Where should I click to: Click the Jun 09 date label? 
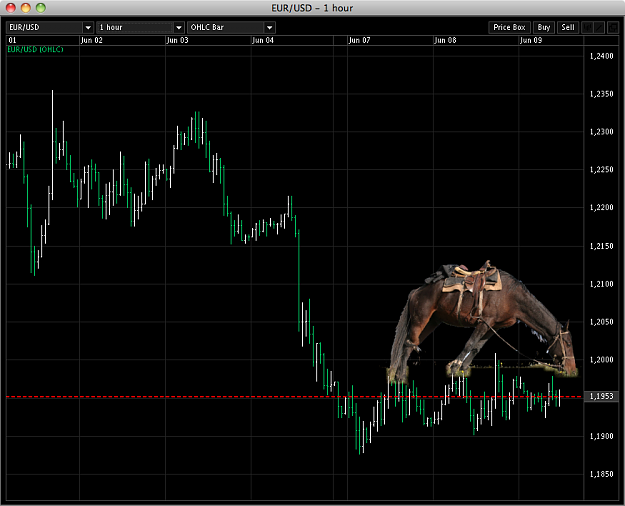[531, 40]
